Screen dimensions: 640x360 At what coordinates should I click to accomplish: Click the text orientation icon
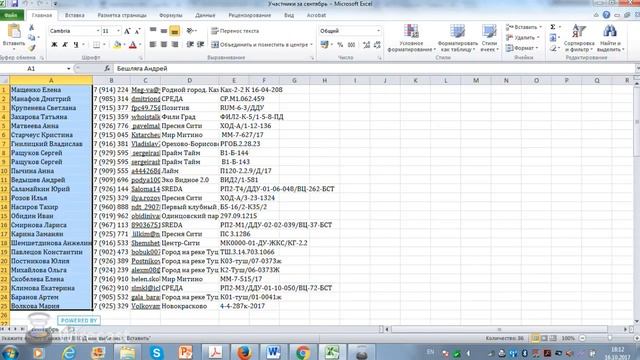[x=190, y=31]
